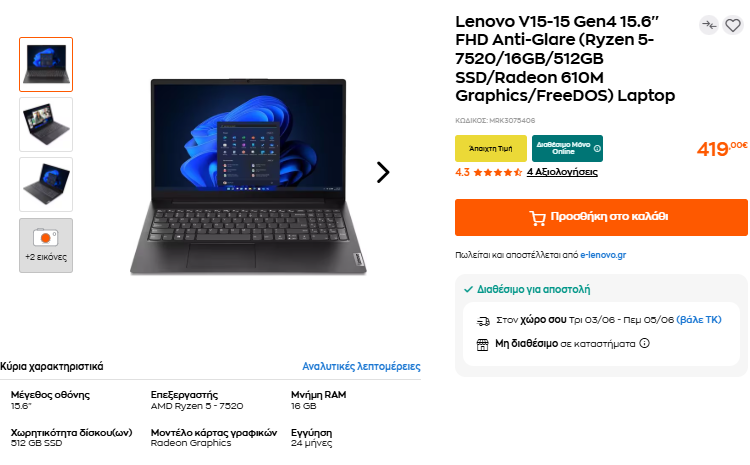
Task: Select the second angled laptop thumbnail
Action: tap(46, 124)
